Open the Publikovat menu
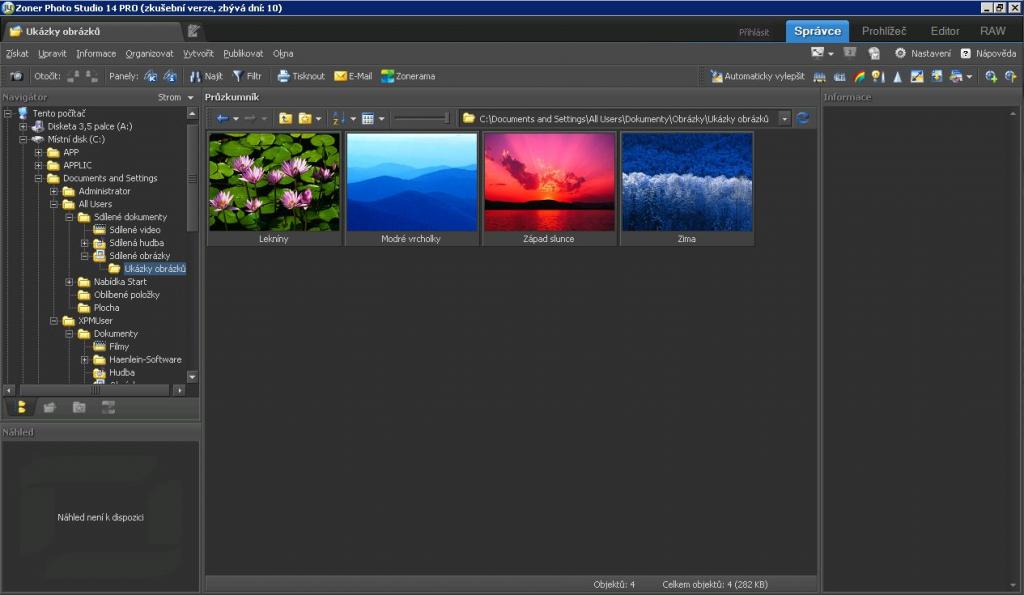 point(243,54)
